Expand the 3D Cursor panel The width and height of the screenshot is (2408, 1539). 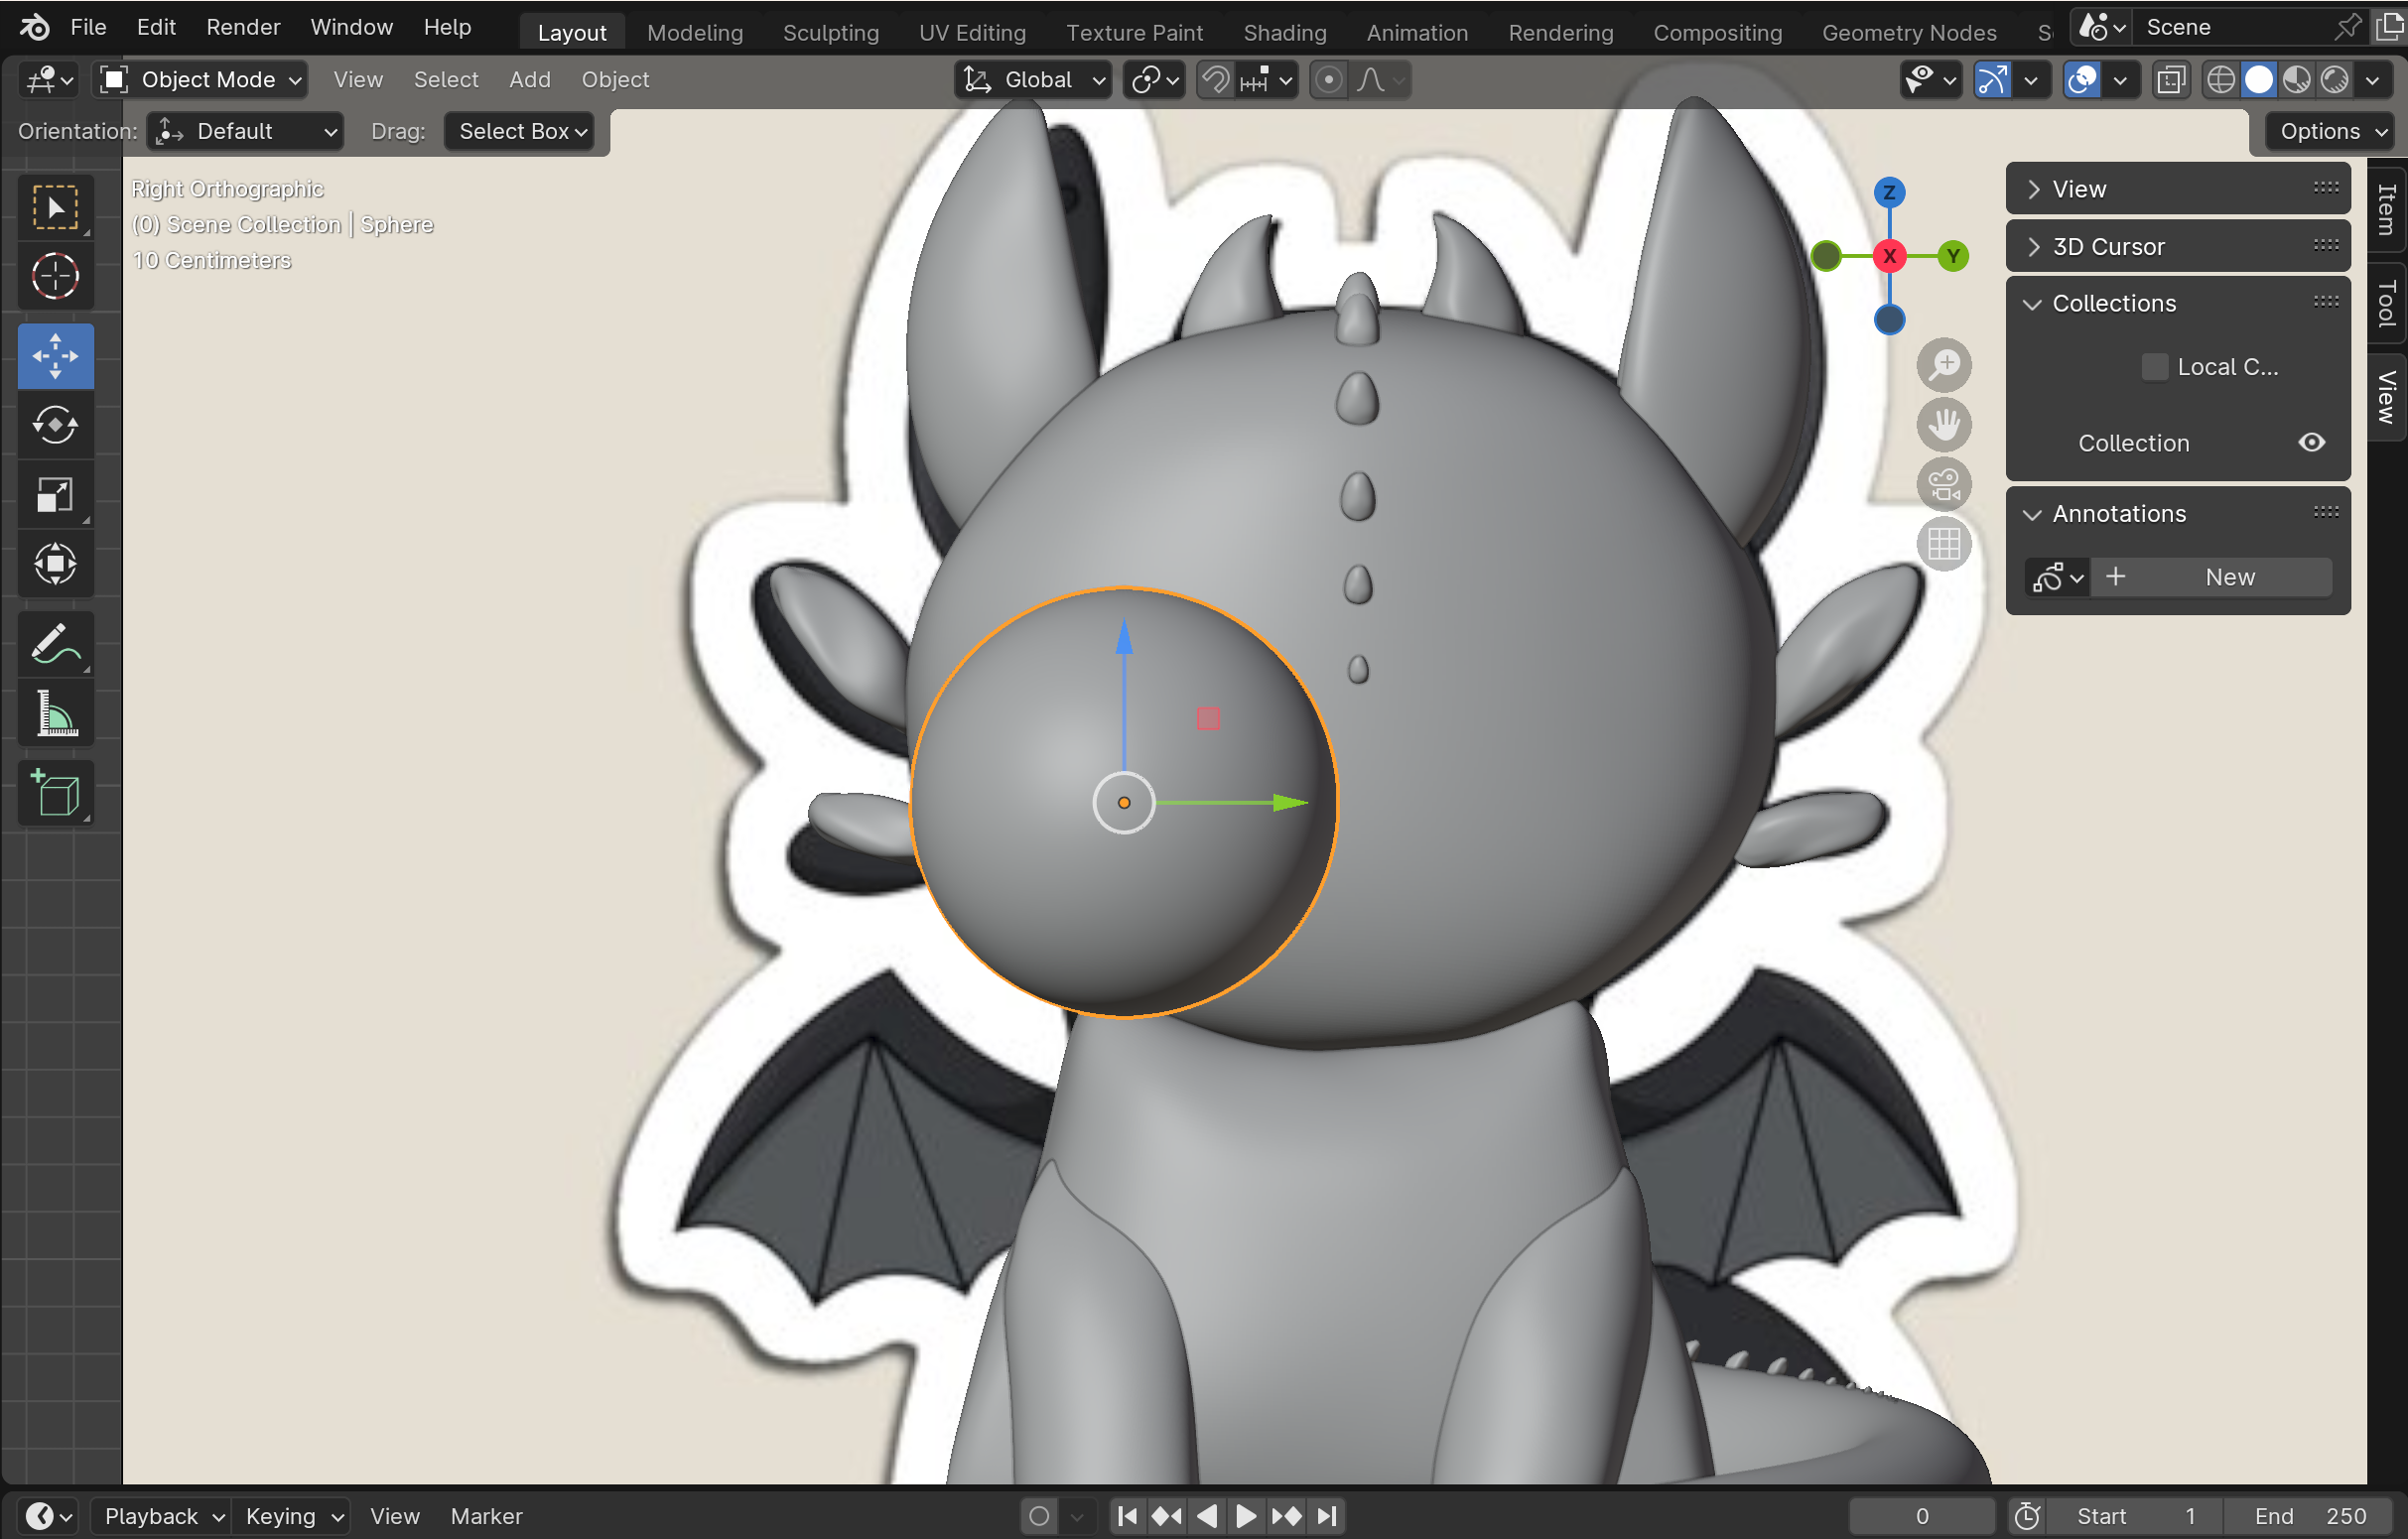pos(2178,246)
